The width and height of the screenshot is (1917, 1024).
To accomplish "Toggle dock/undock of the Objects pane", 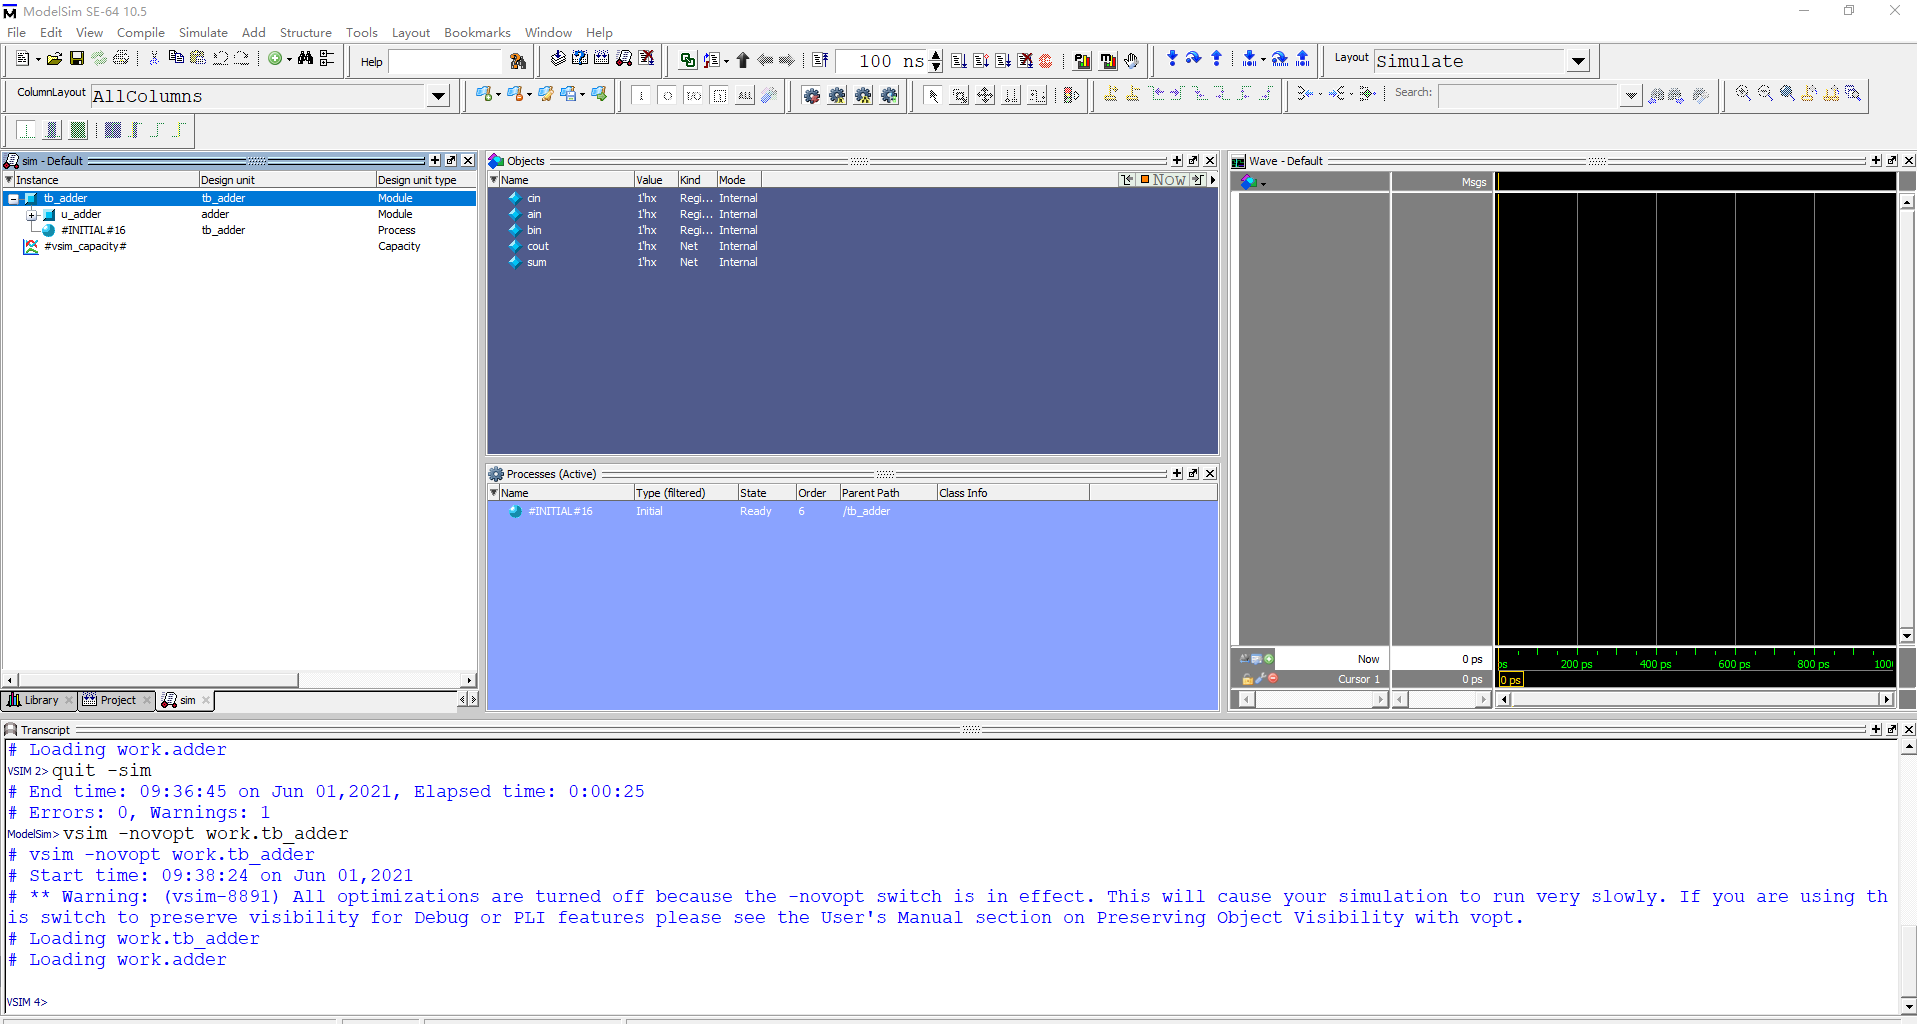I will (x=1193, y=161).
